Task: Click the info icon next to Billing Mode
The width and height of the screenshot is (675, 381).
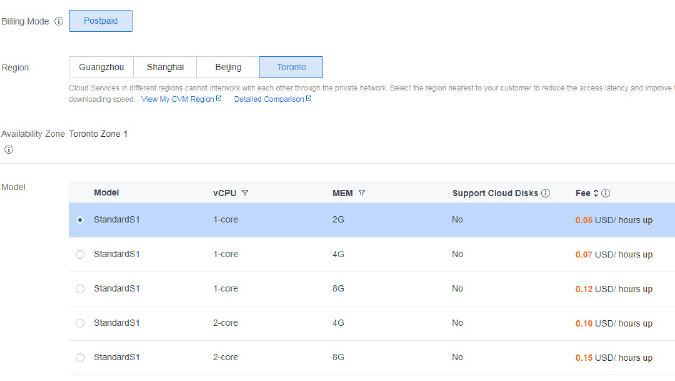Action: pyautogui.click(x=59, y=21)
